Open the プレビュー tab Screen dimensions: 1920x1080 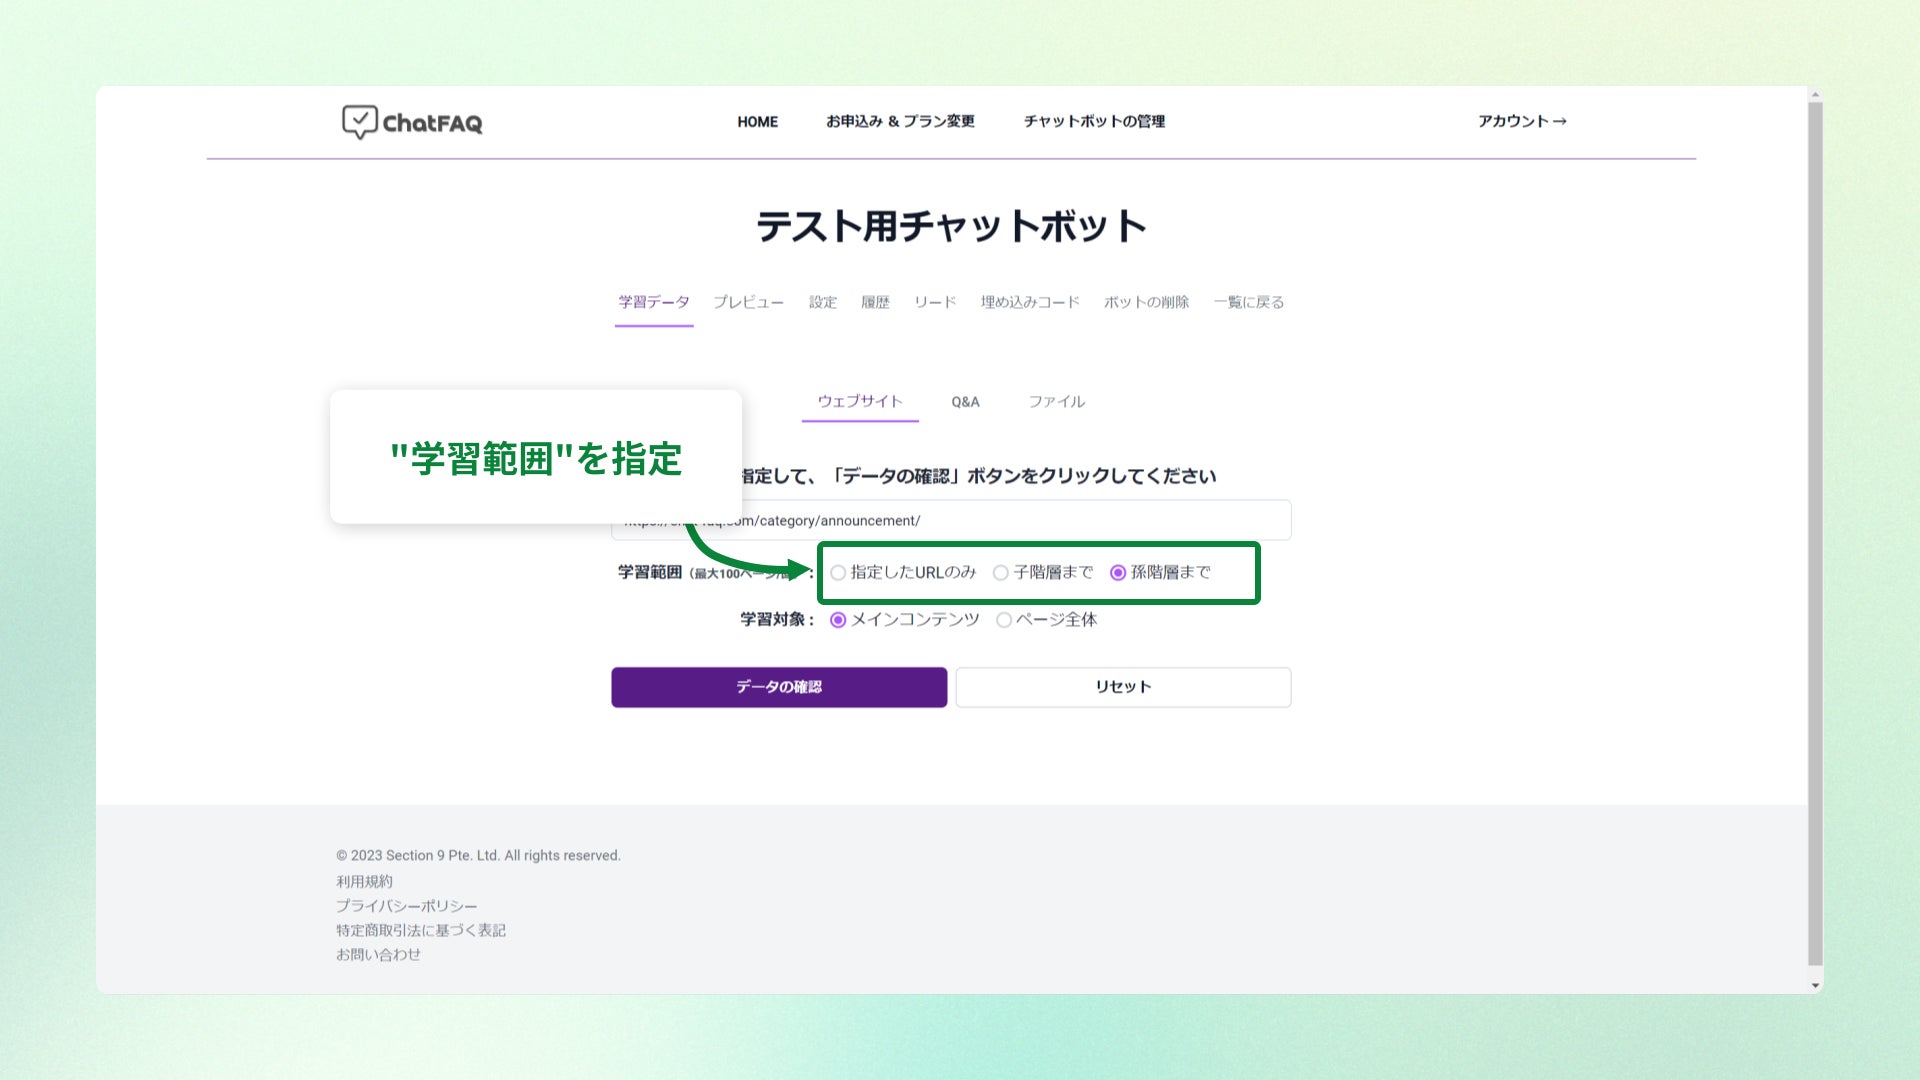(x=748, y=302)
